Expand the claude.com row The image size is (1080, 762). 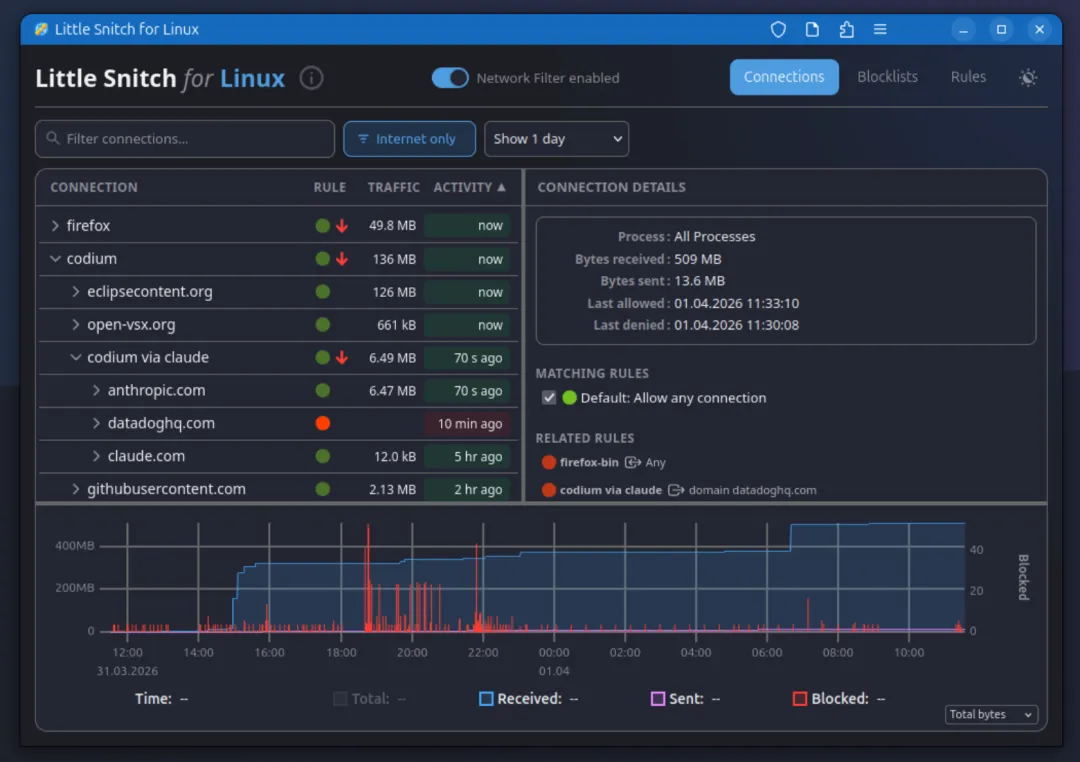(x=96, y=456)
